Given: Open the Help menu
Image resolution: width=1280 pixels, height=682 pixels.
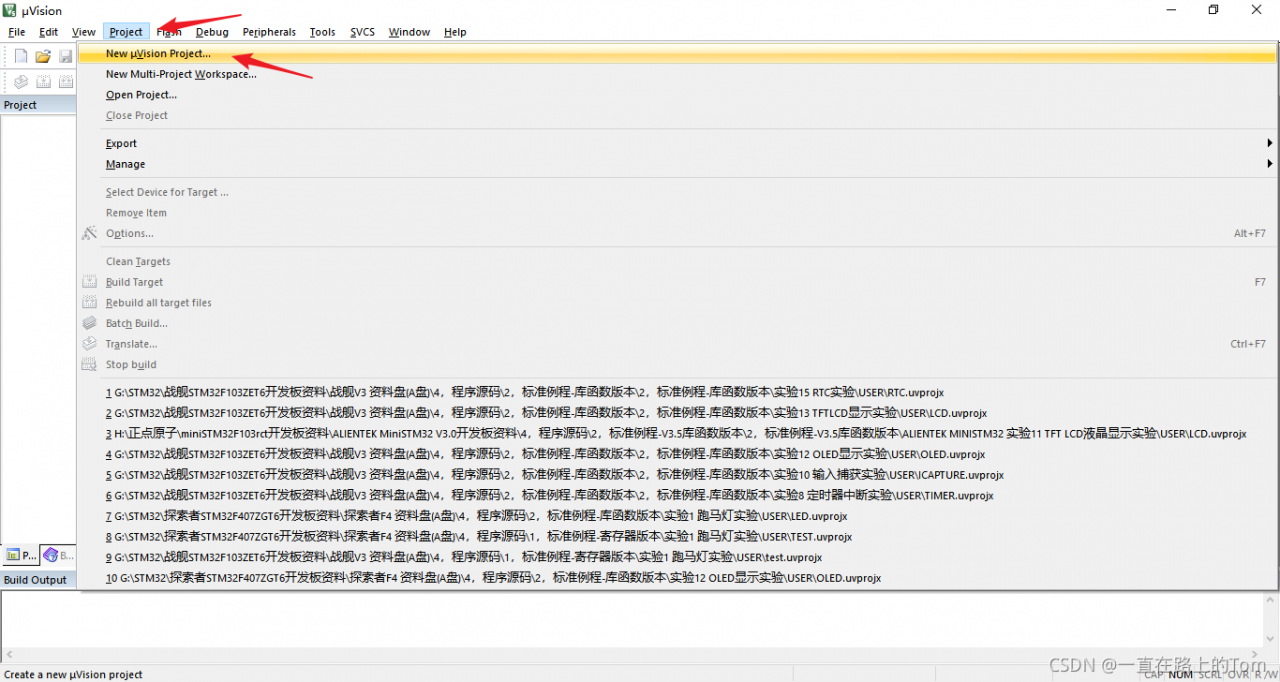Looking at the screenshot, I should (455, 32).
